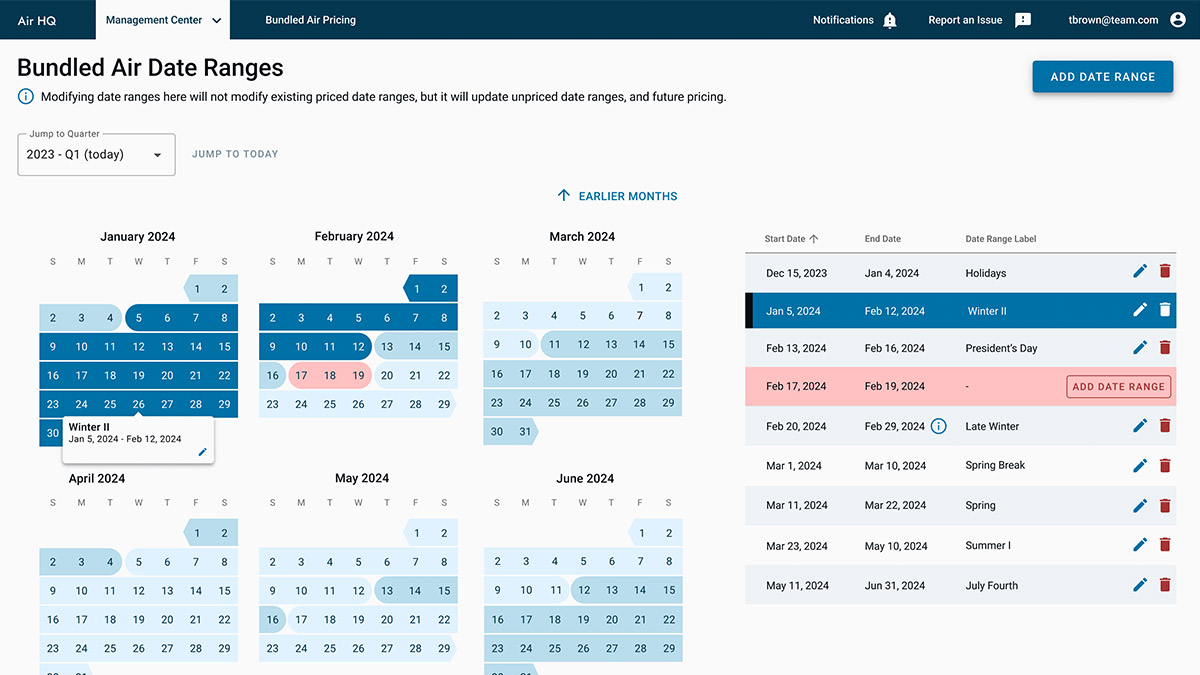
Task: Edit the Spring date range row
Action: click(1140, 505)
